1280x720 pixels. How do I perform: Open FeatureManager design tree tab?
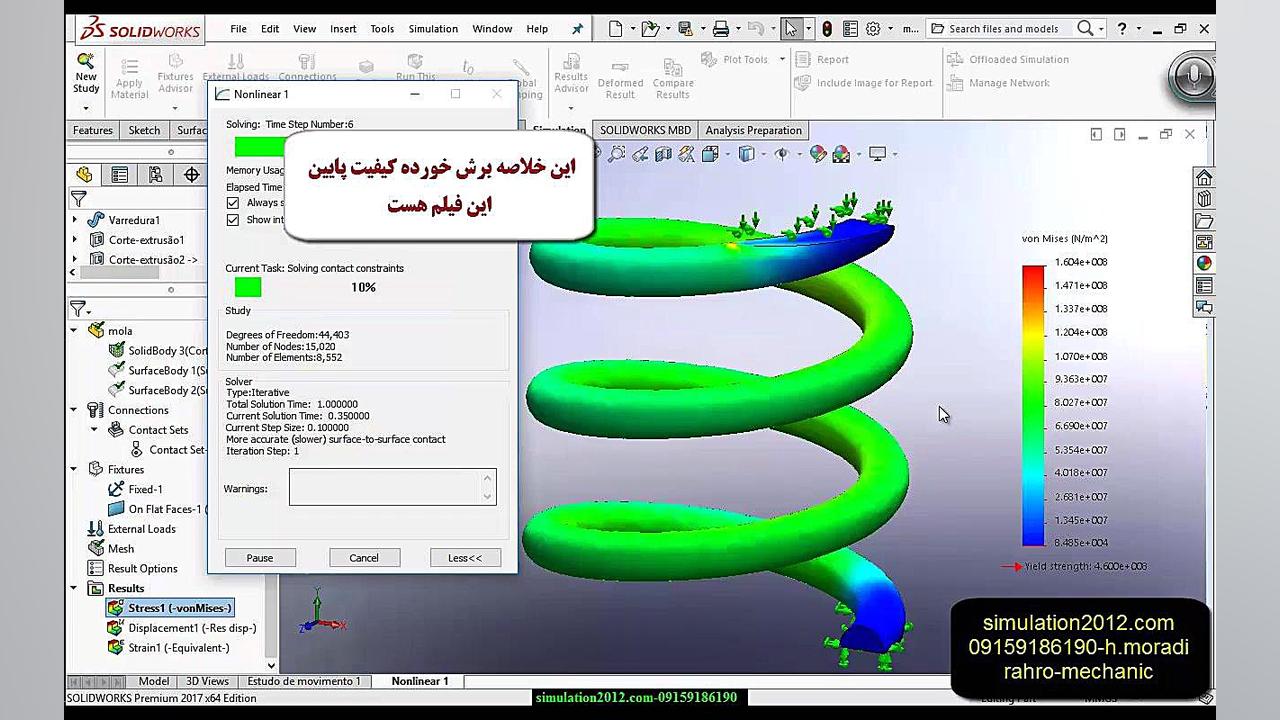pyautogui.click(x=84, y=175)
